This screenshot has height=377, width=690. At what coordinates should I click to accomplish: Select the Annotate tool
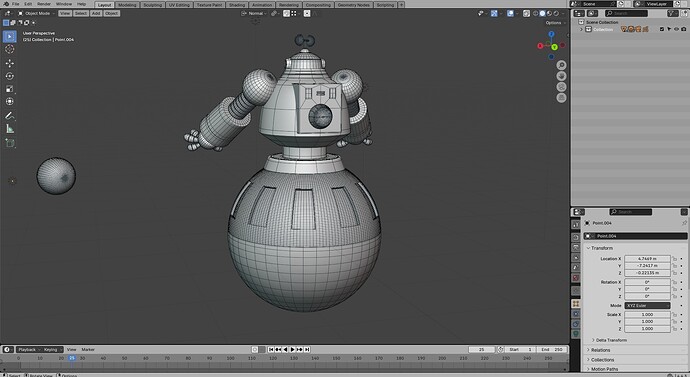tap(10, 116)
